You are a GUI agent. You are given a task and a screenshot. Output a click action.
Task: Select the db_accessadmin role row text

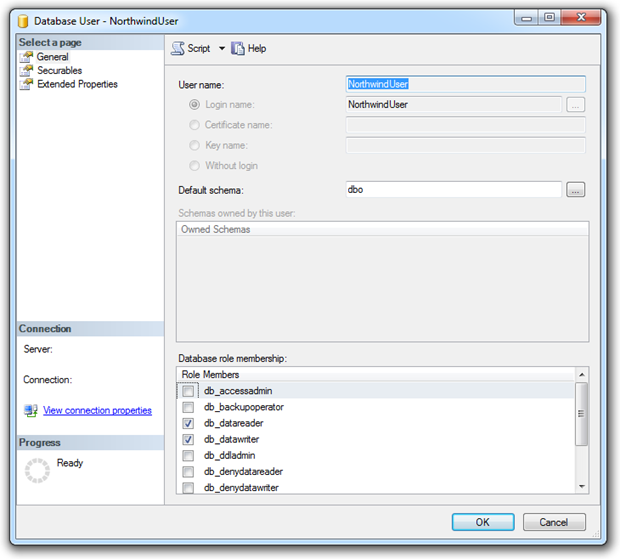(238, 391)
